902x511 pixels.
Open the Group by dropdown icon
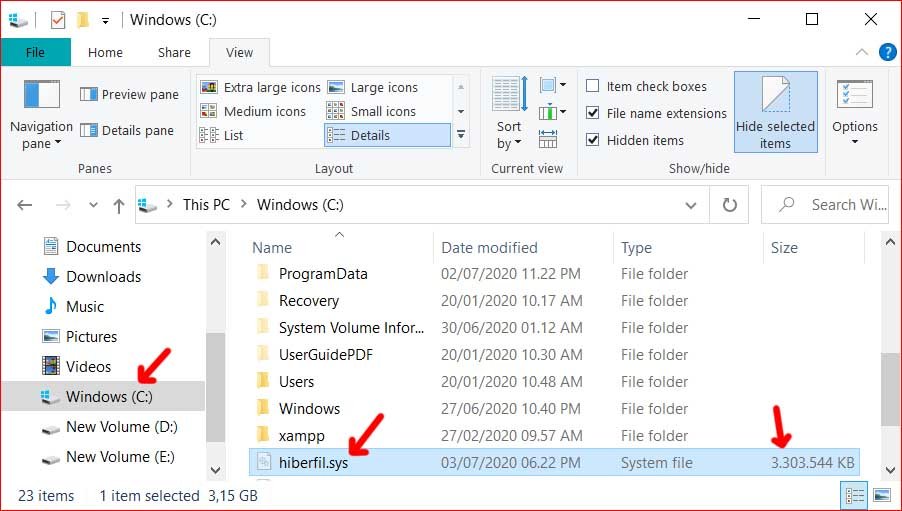[552, 86]
